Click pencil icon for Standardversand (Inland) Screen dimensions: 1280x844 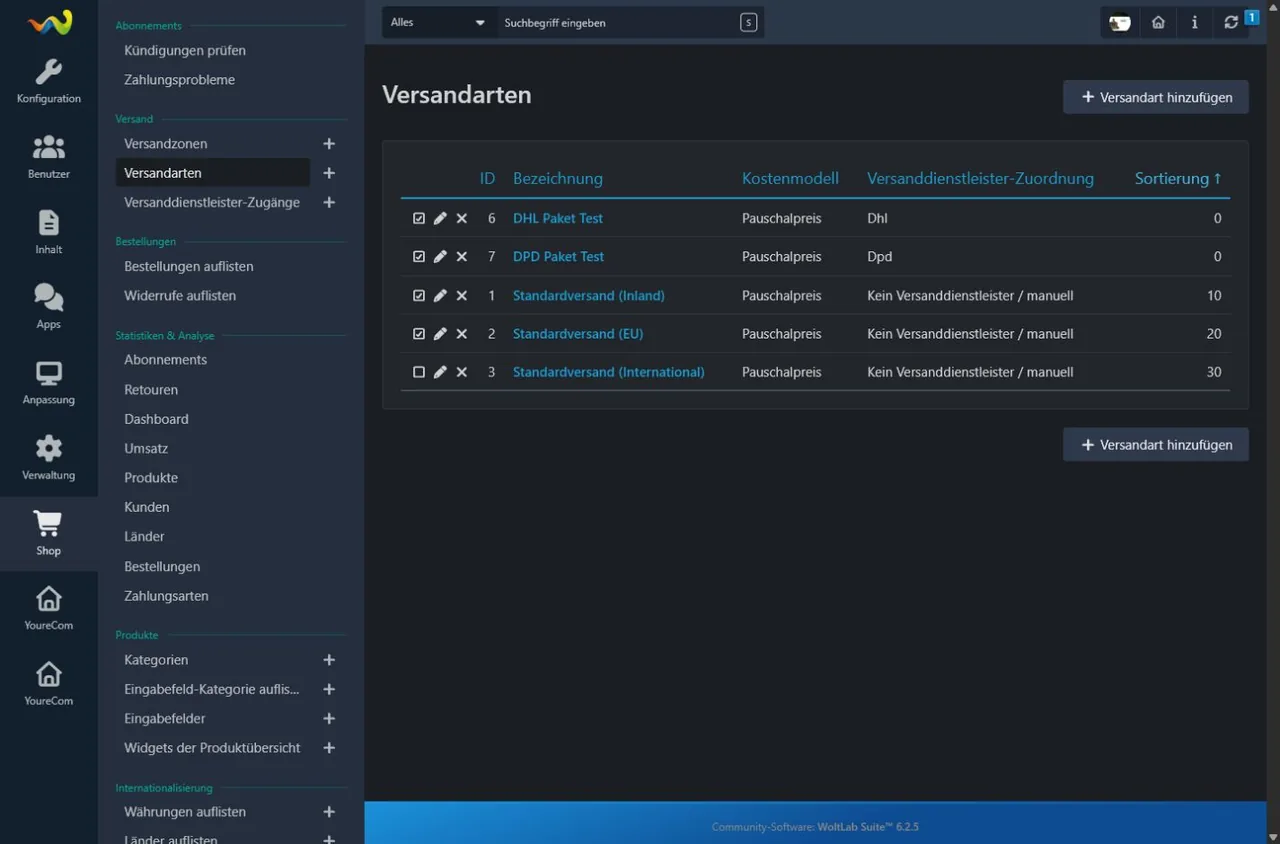coord(440,296)
